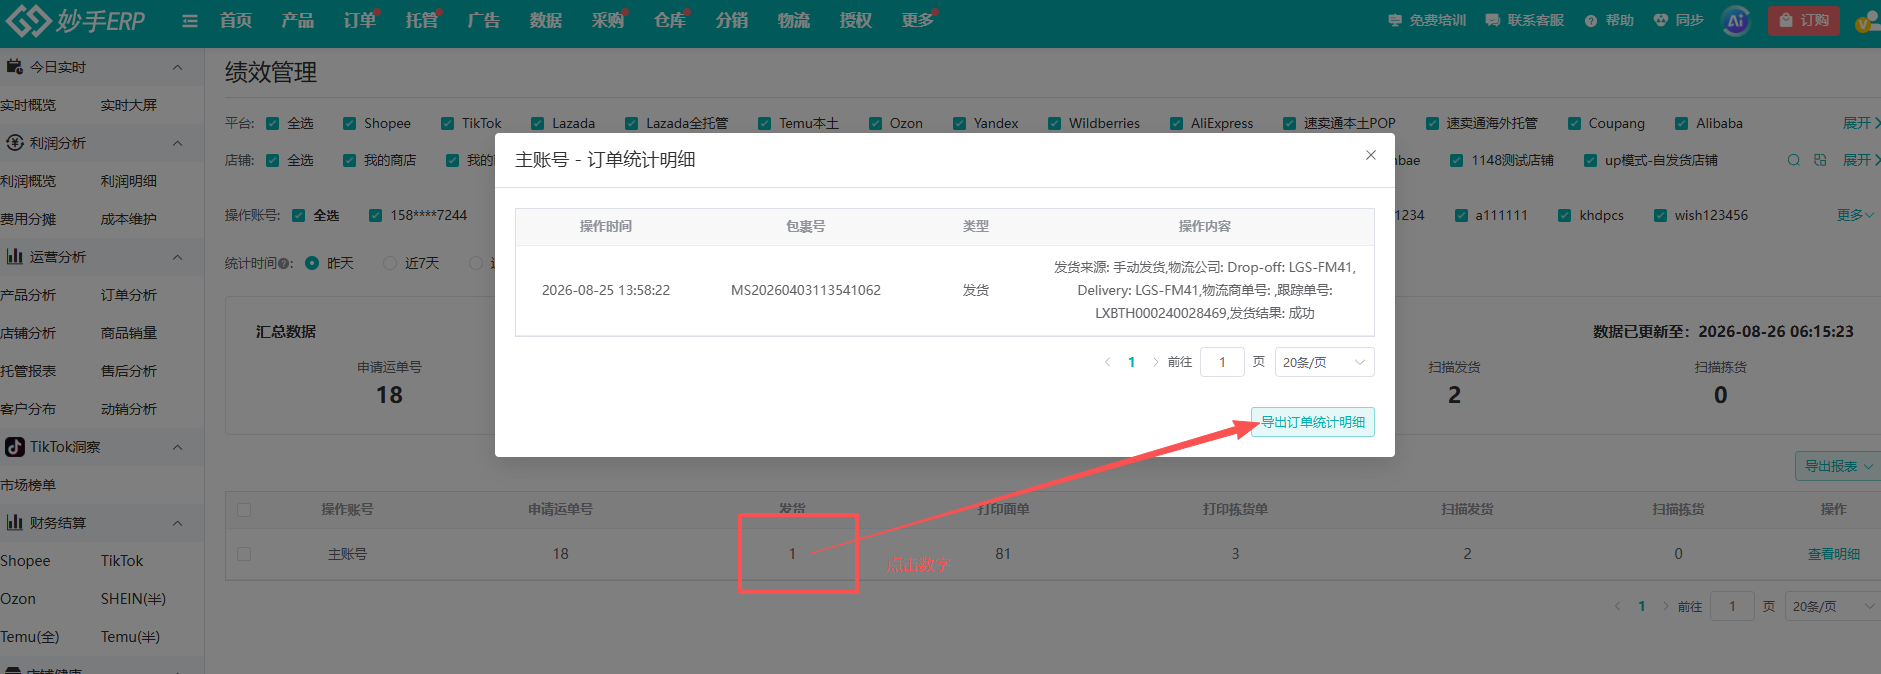Open 利润明细 in the sidebar
The height and width of the screenshot is (674, 1881).
pyautogui.click(x=129, y=181)
